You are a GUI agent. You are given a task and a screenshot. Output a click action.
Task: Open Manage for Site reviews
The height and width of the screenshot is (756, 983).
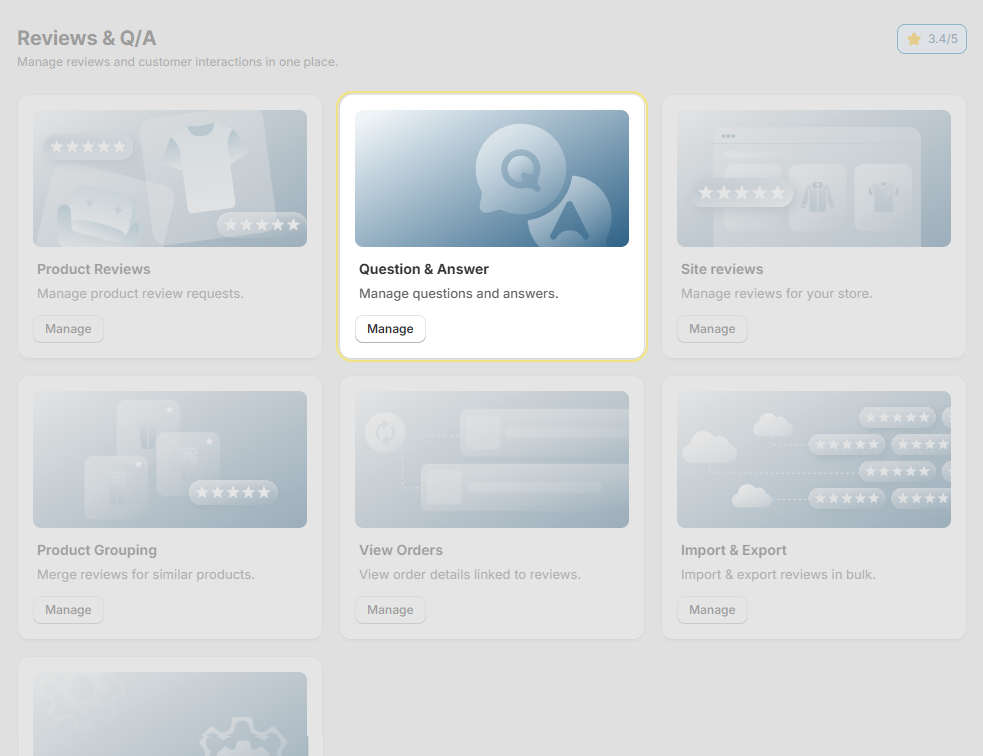(x=712, y=329)
